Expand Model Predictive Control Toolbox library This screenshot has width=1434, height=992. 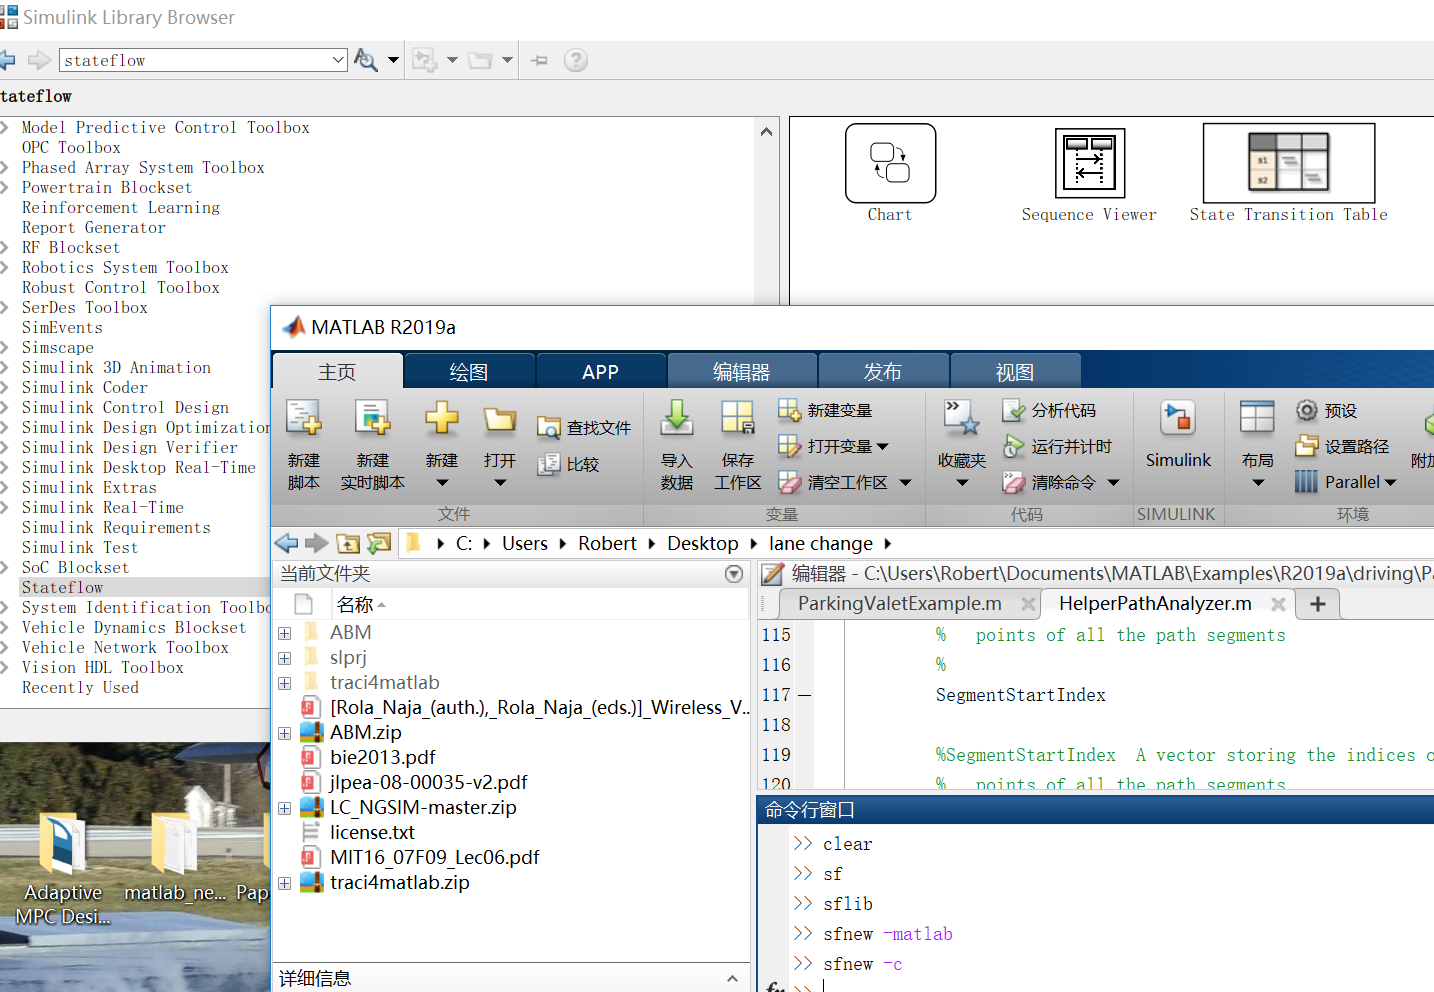tap(6, 127)
